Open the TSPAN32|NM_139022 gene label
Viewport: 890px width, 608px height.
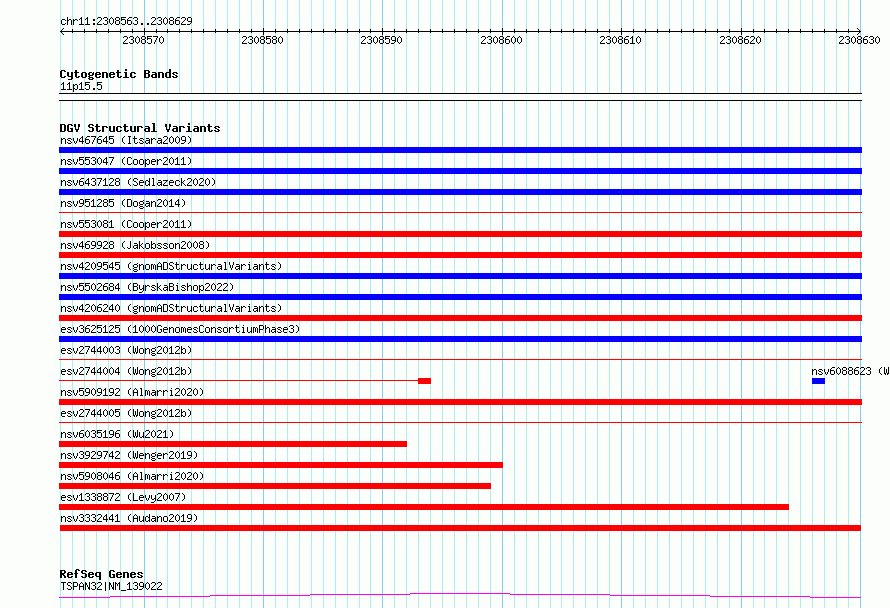click(x=111, y=586)
